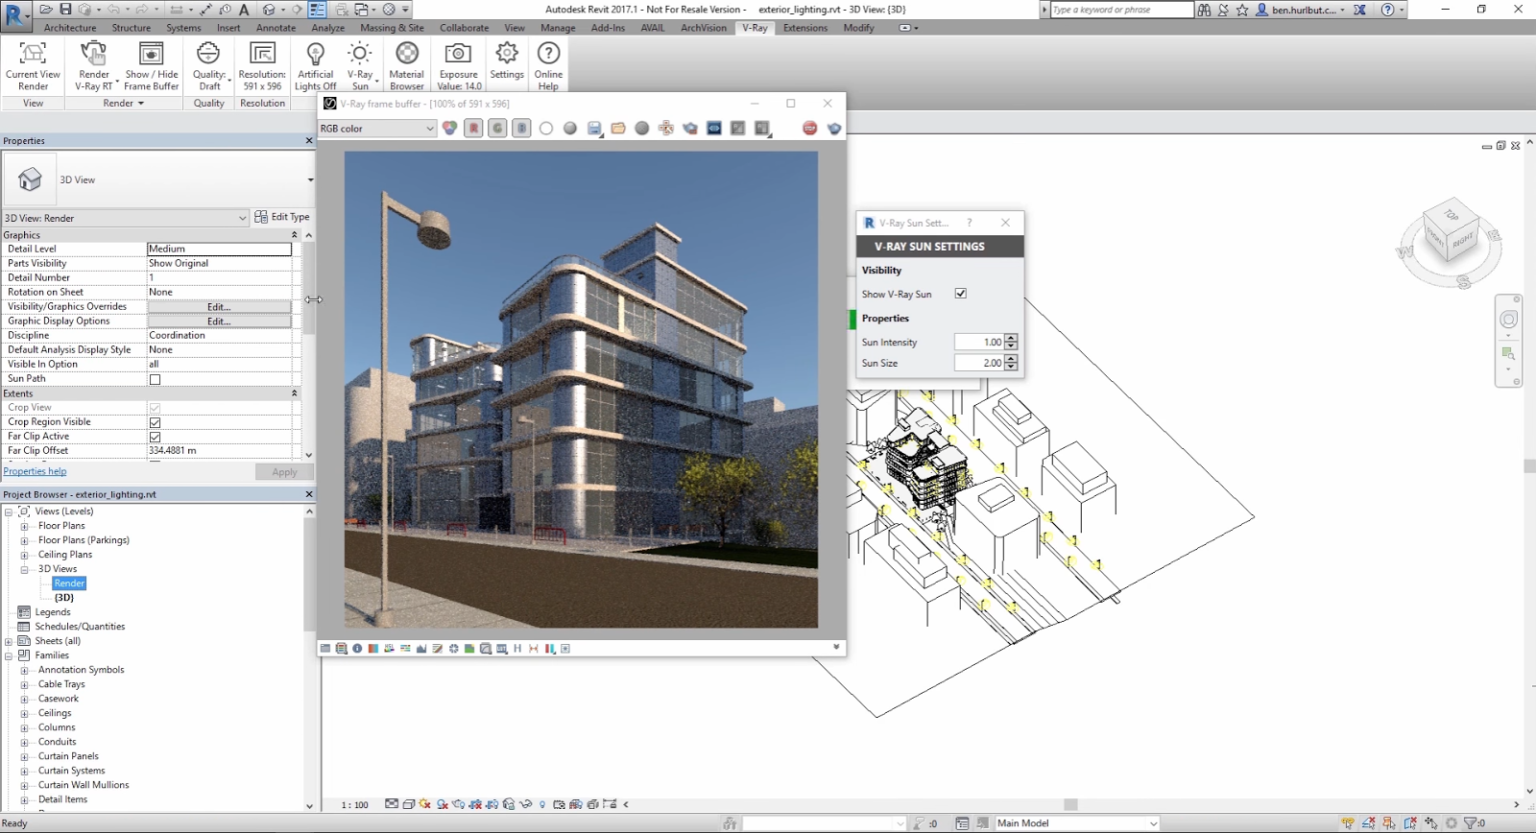Switch to alpha channel white circle
This screenshot has width=1536, height=833.
point(546,128)
